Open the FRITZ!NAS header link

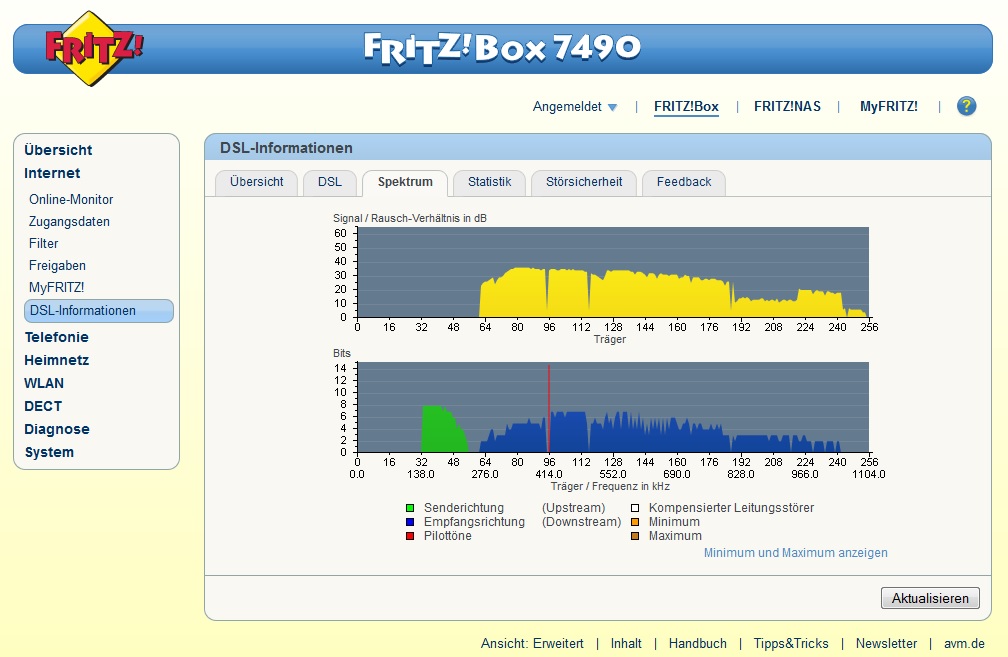[x=787, y=107]
